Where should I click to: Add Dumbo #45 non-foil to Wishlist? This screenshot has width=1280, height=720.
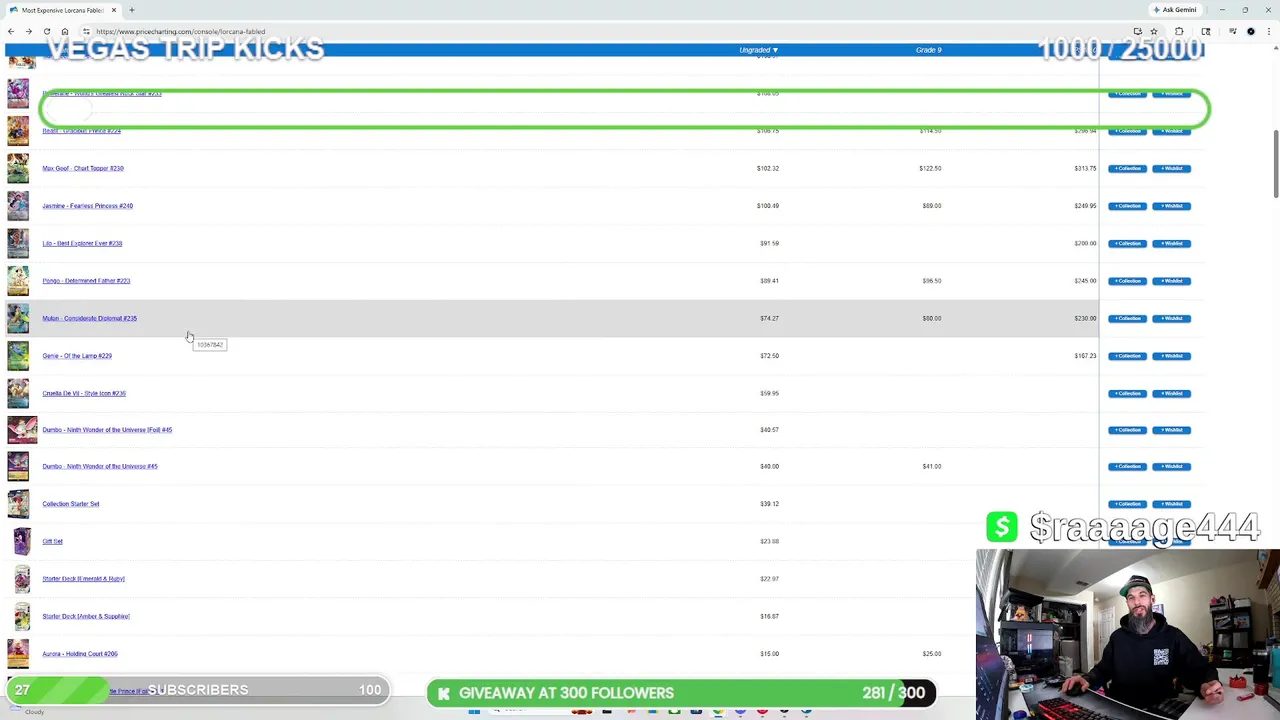click(1171, 466)
